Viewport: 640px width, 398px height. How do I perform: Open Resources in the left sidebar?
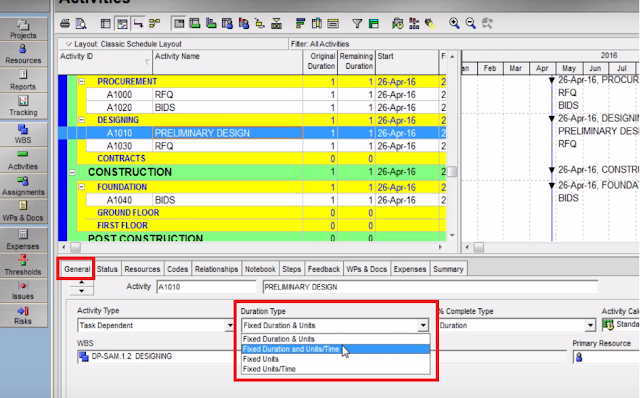23,54
